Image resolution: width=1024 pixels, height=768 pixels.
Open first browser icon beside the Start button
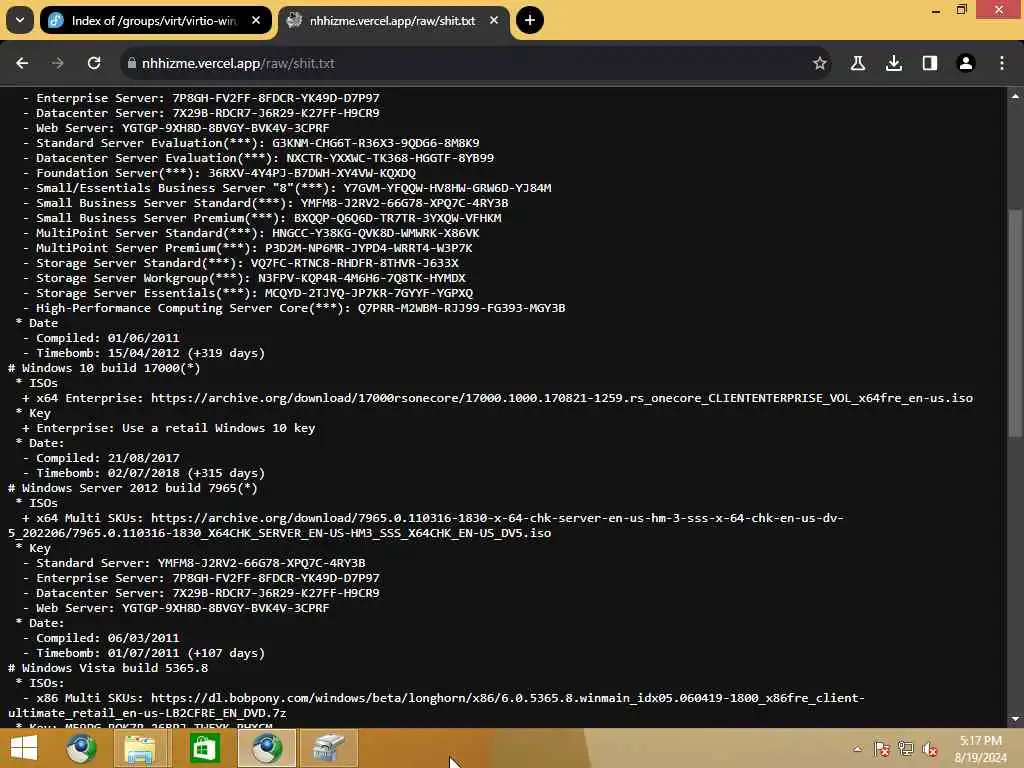click(82, 748)
